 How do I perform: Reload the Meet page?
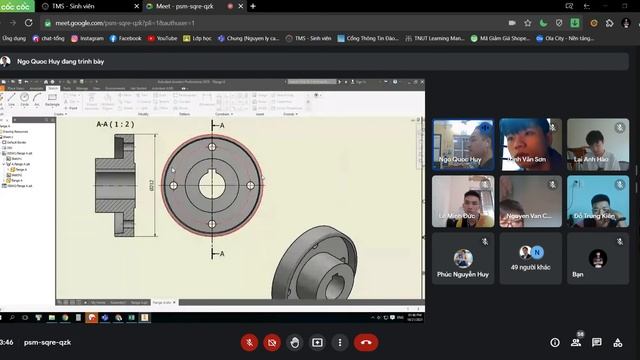[29, 23]
